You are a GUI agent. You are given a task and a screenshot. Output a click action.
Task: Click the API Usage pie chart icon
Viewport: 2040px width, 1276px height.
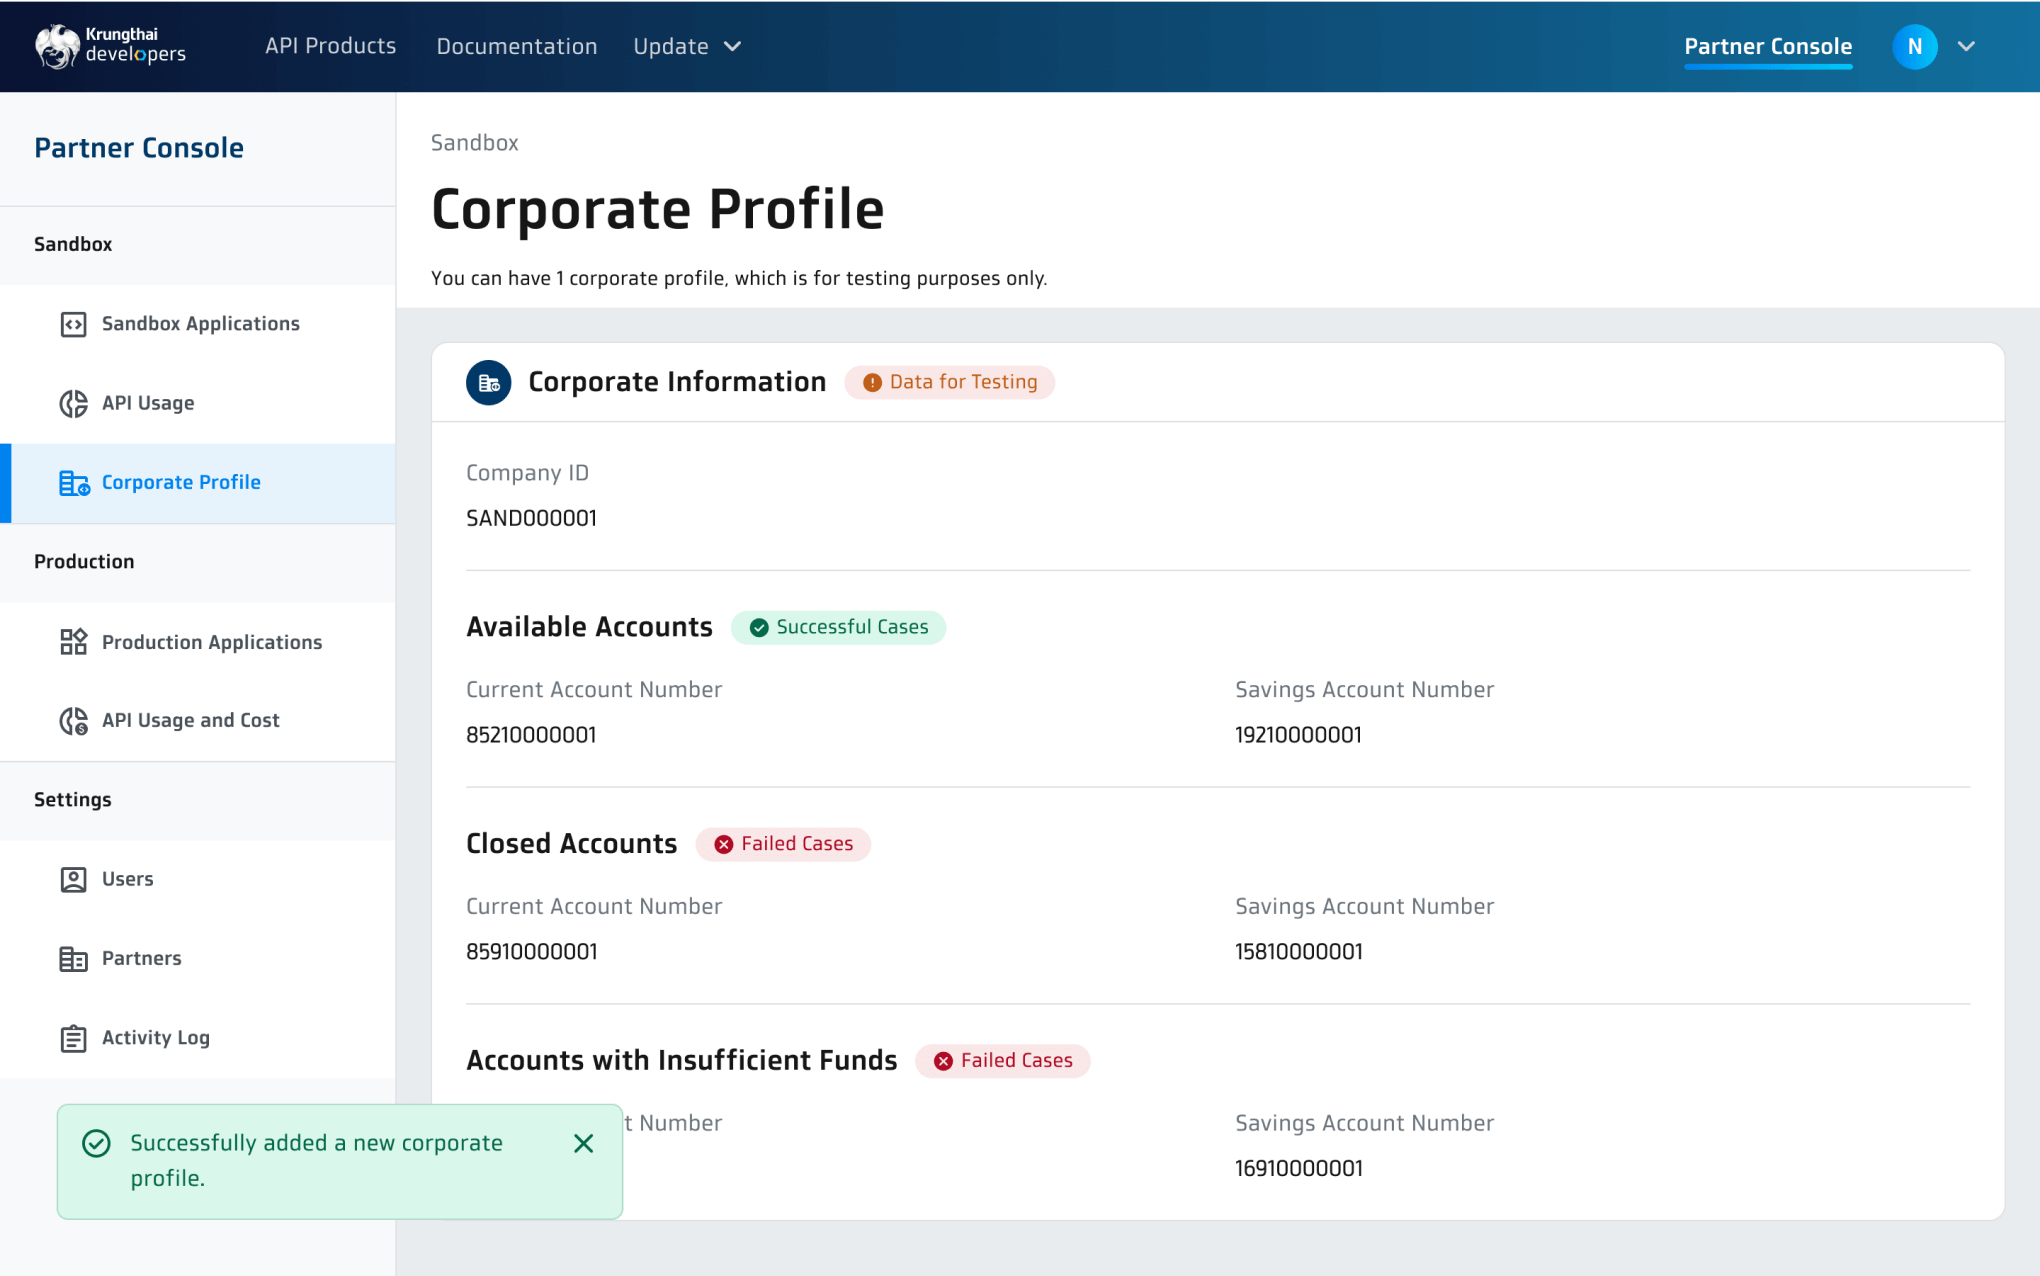click(73, 403)
